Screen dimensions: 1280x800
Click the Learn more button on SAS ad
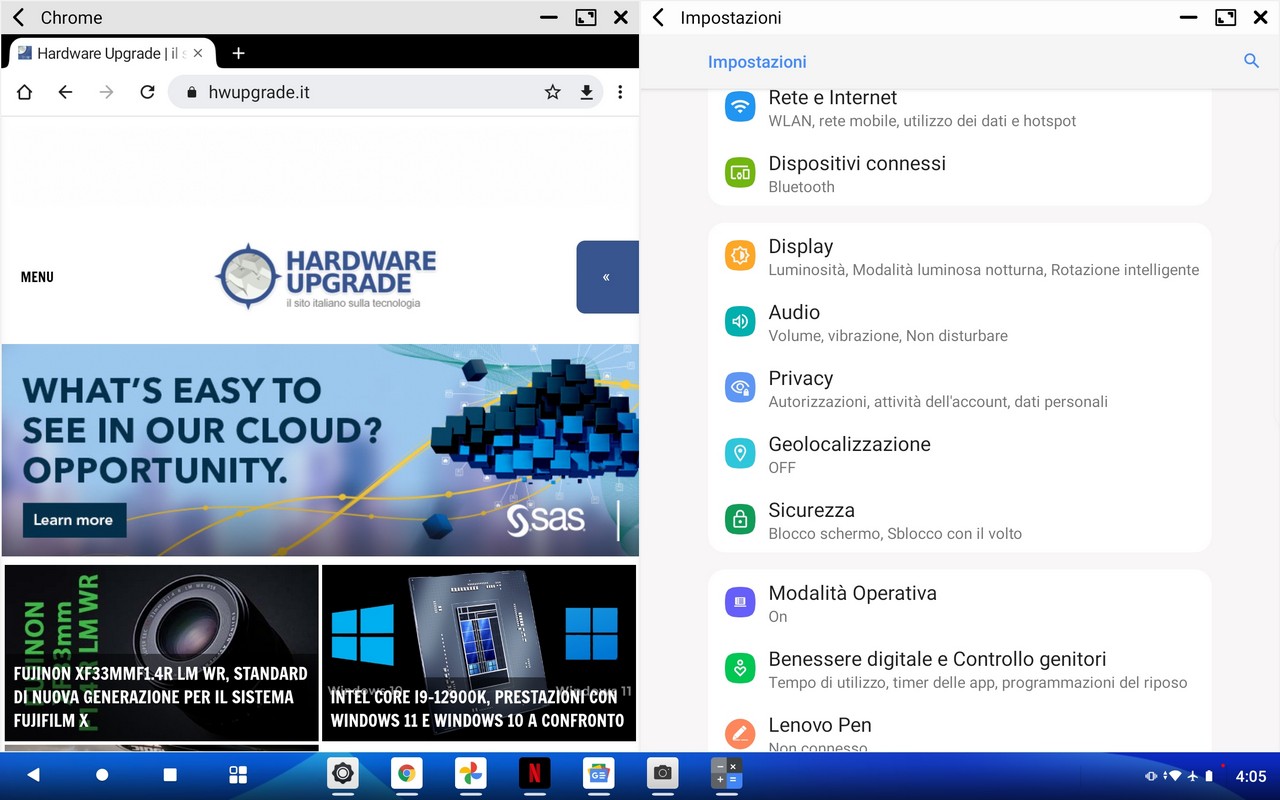point(74,520)
